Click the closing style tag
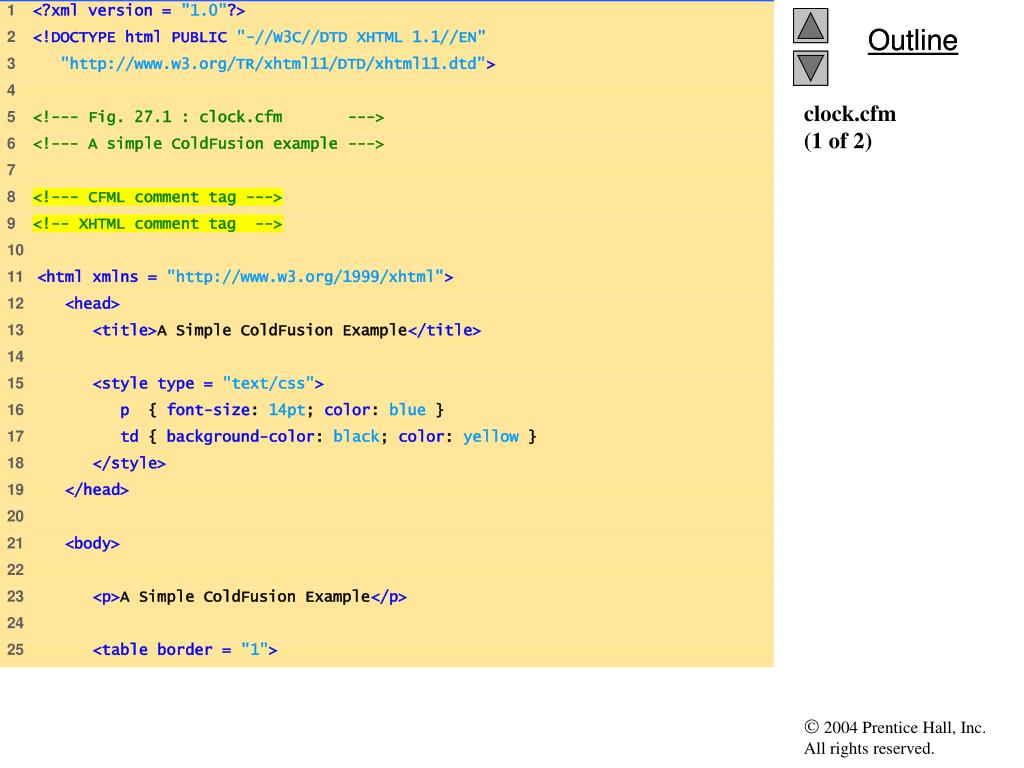The image size is (1024, 768). point(129,464)
